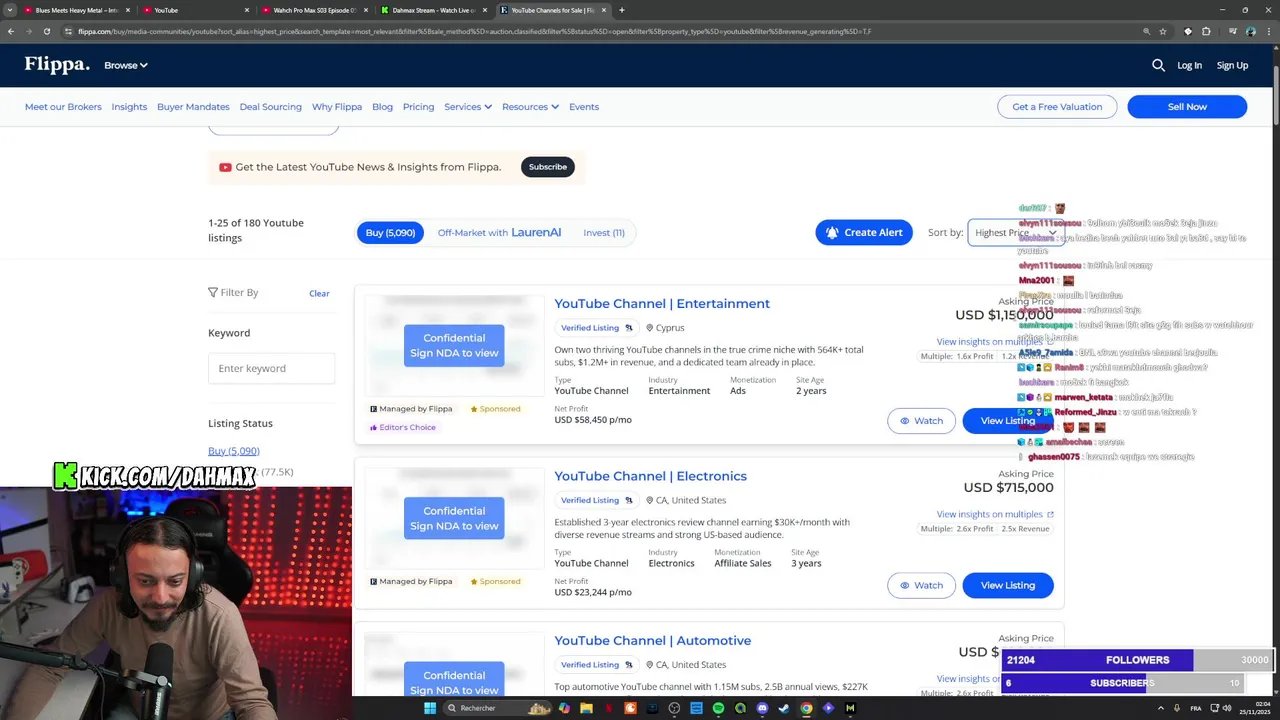
Task: Bookmark this page with the star icon
Action: [x=1163, y=31]
